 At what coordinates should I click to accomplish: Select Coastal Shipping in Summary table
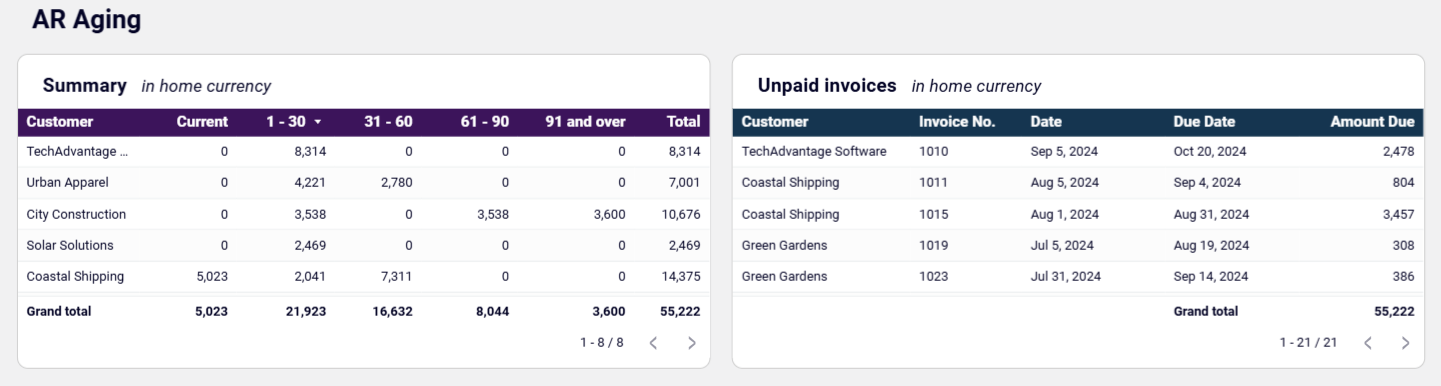pyautogui.click(x=76, y=276)
